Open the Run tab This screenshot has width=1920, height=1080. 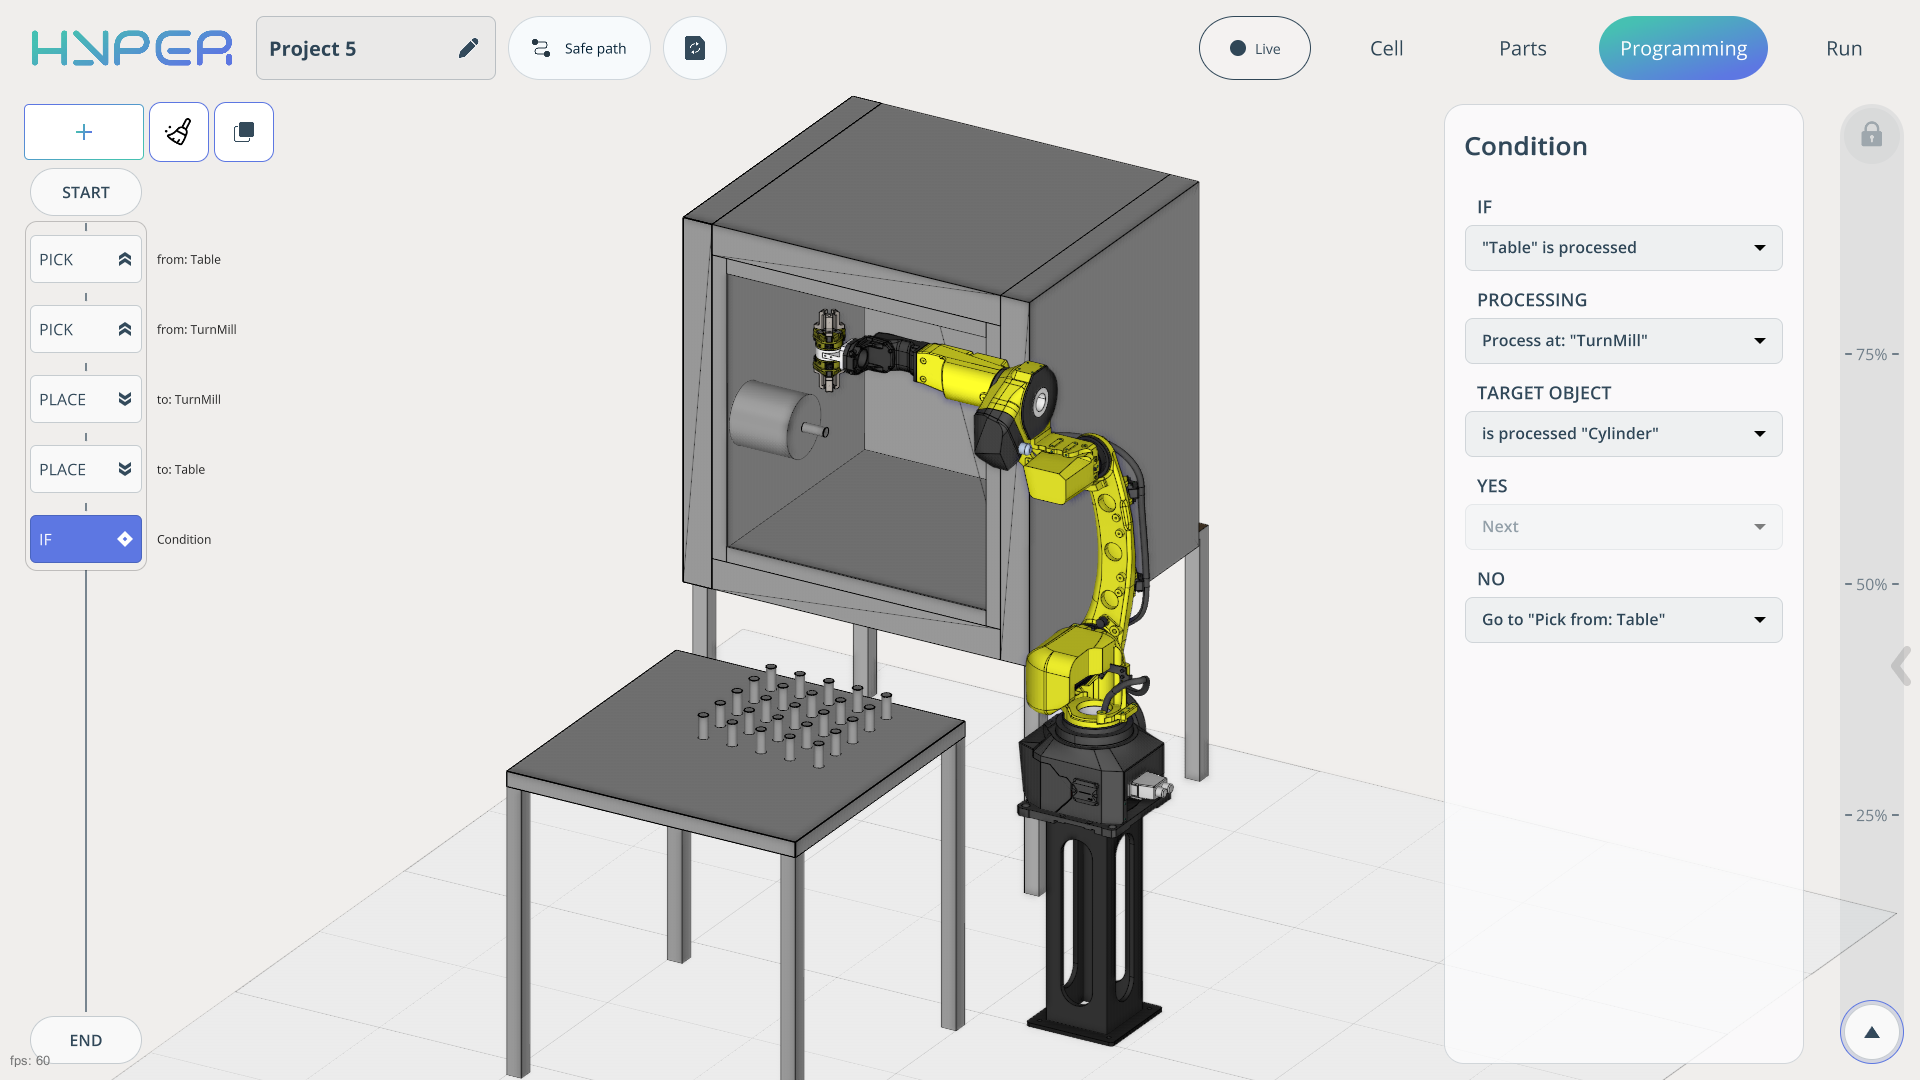coord(1843,48)
